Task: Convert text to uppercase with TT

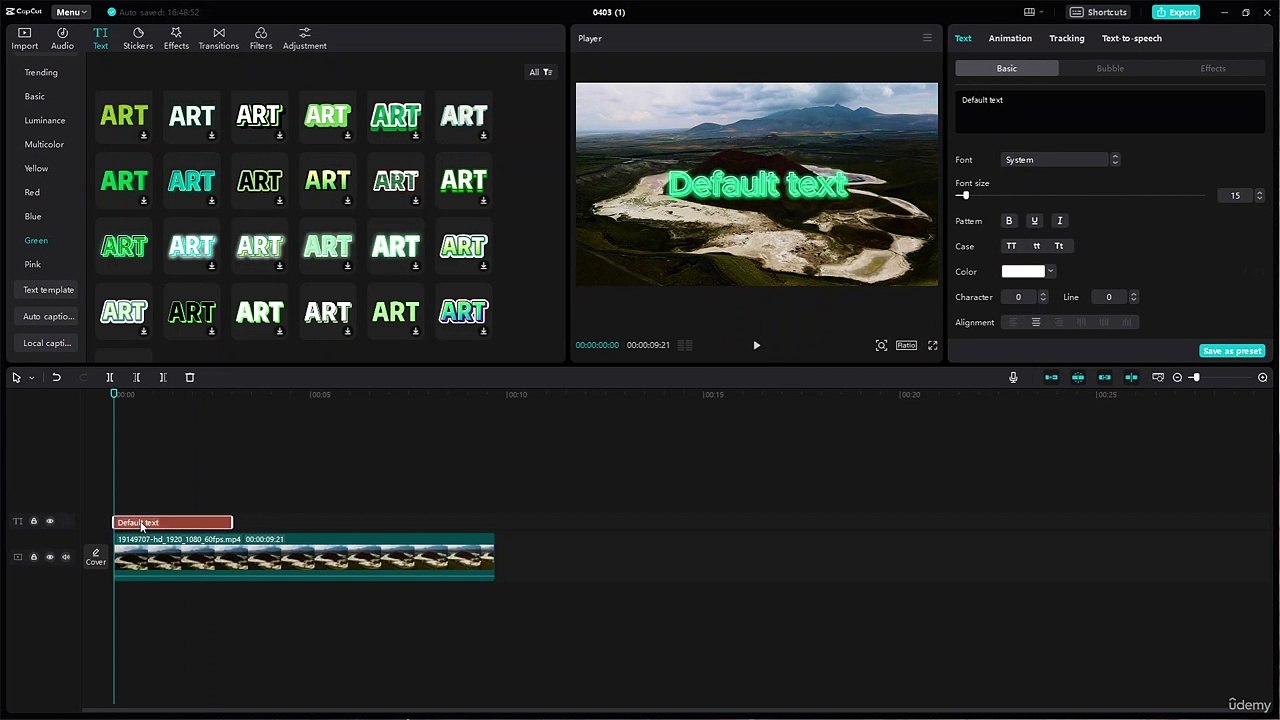Action: click(1011, 246)
